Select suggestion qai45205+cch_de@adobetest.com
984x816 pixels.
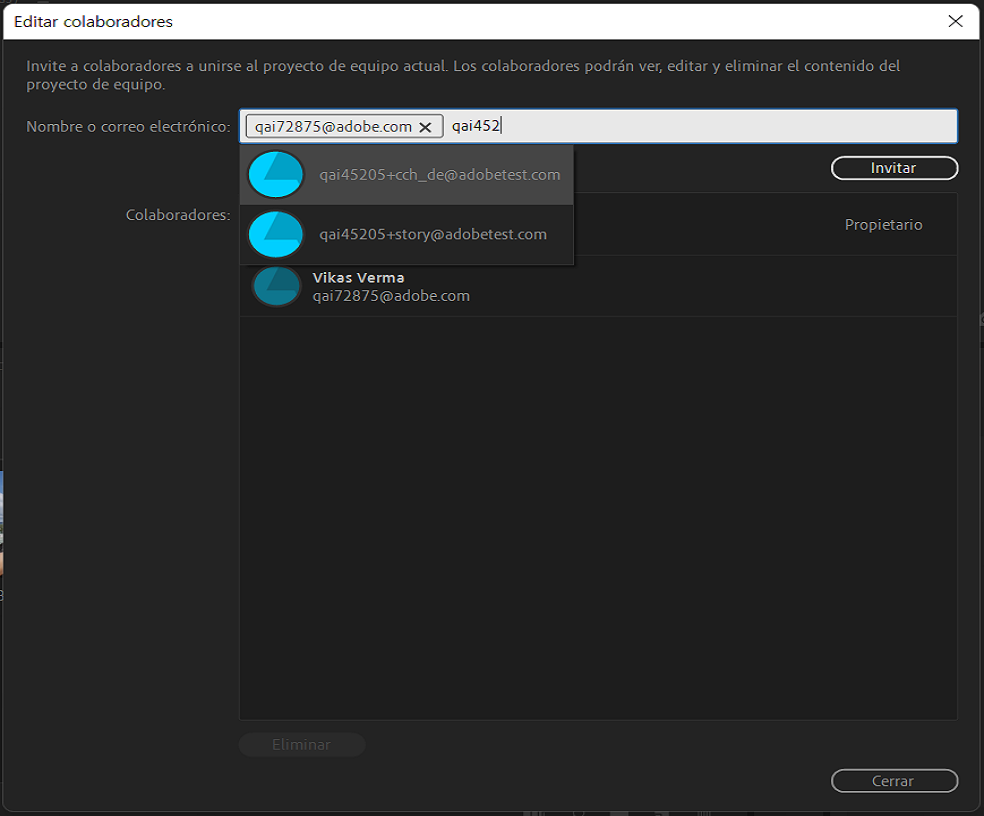407,175
